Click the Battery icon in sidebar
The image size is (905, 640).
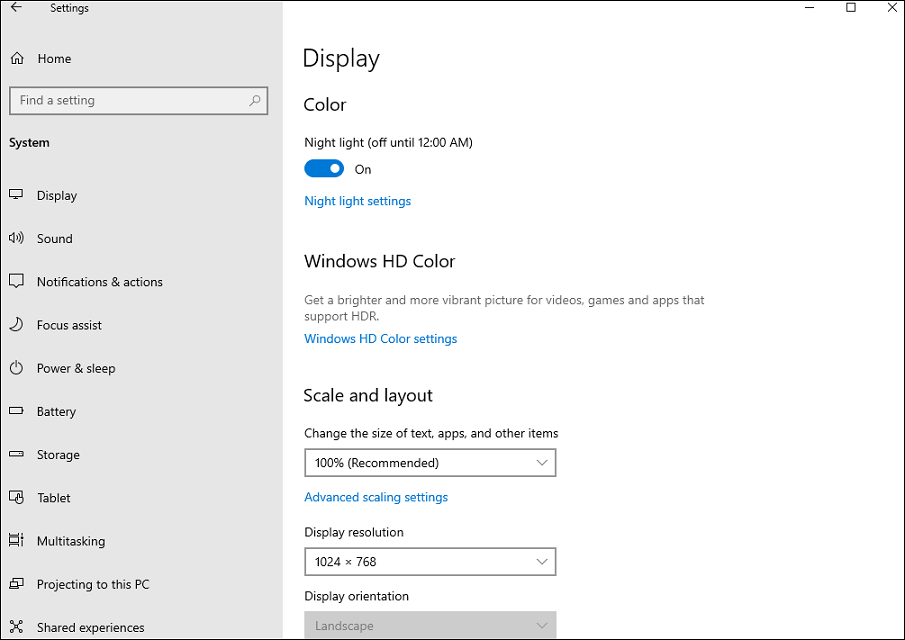[x=16, y=411]
